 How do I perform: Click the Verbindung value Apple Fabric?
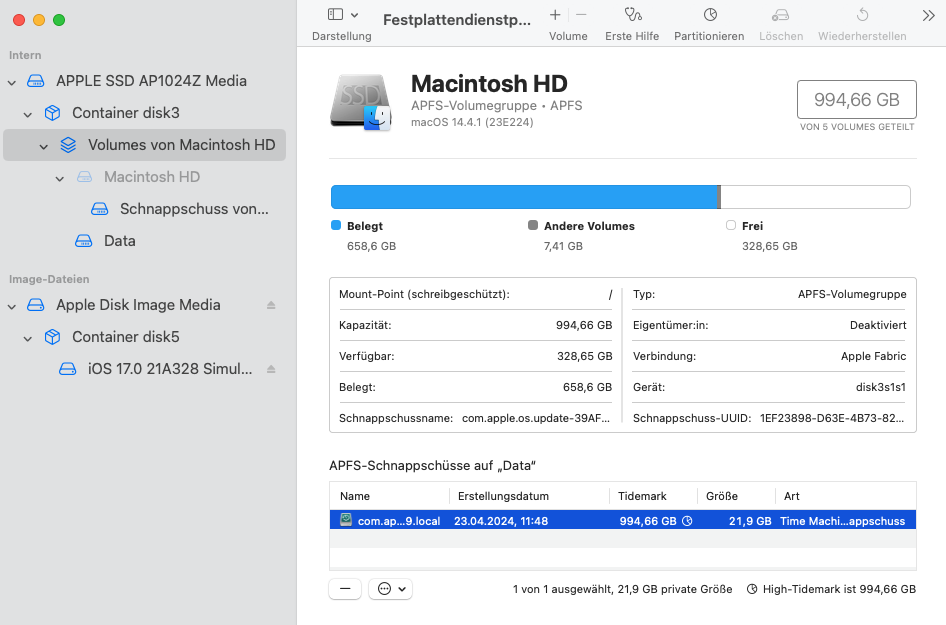point(874,356)
